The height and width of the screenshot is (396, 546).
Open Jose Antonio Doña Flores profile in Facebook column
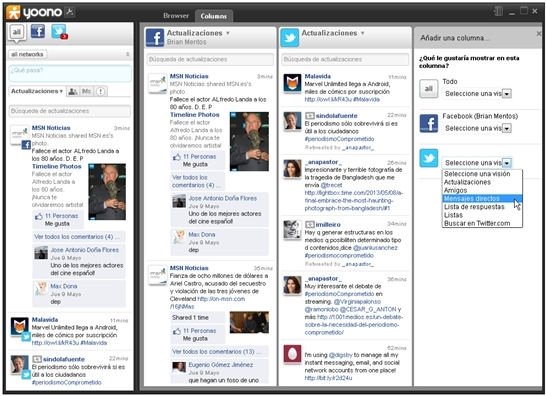tap(223, 198)
